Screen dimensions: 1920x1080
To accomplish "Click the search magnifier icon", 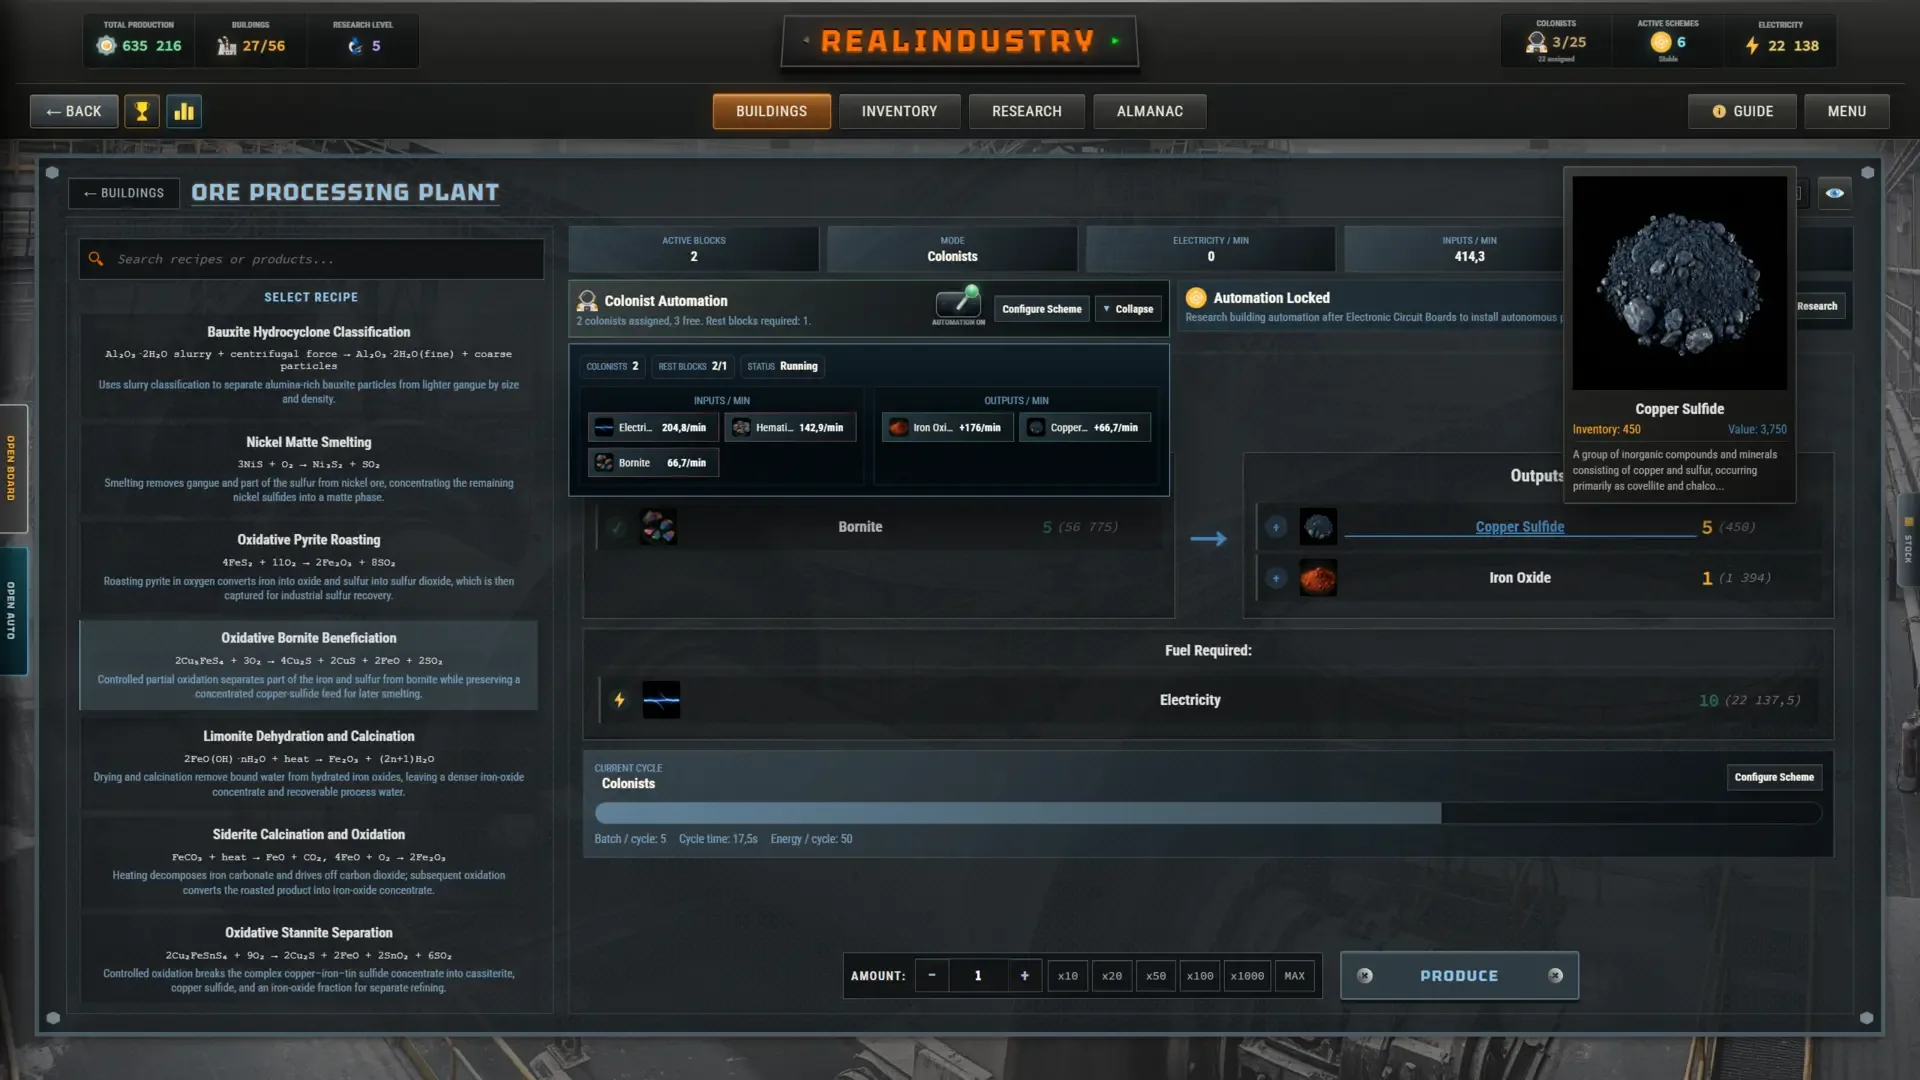I will pyautogui.click(x=96, y=259).
